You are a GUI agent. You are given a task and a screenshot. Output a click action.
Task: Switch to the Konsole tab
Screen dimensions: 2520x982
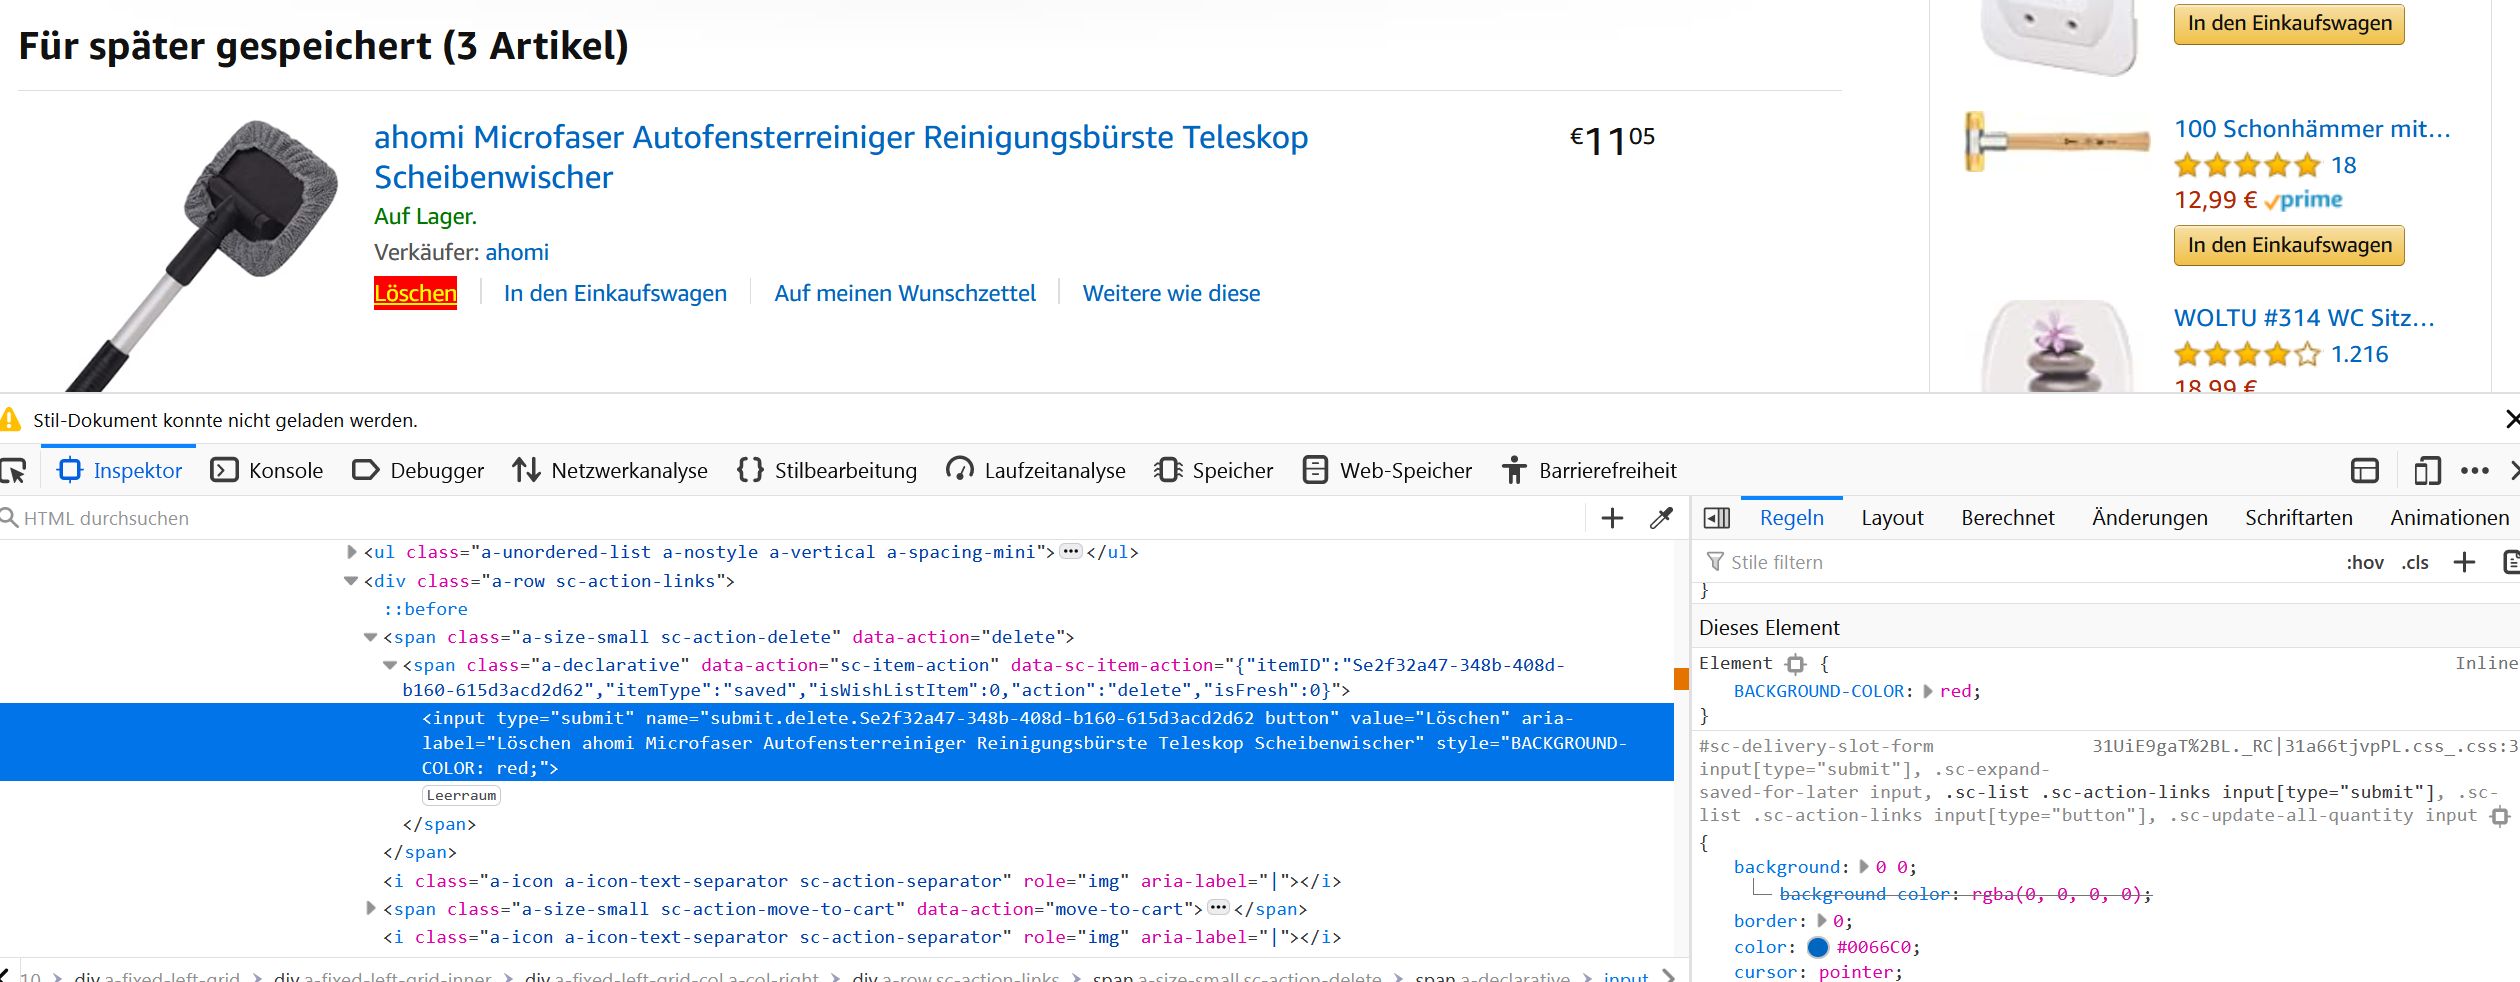[267, 470]
